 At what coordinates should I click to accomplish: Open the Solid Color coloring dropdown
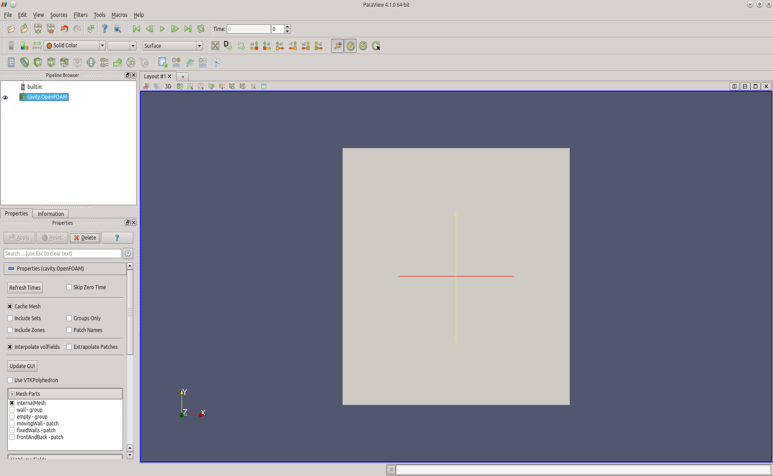click(74, 46)
